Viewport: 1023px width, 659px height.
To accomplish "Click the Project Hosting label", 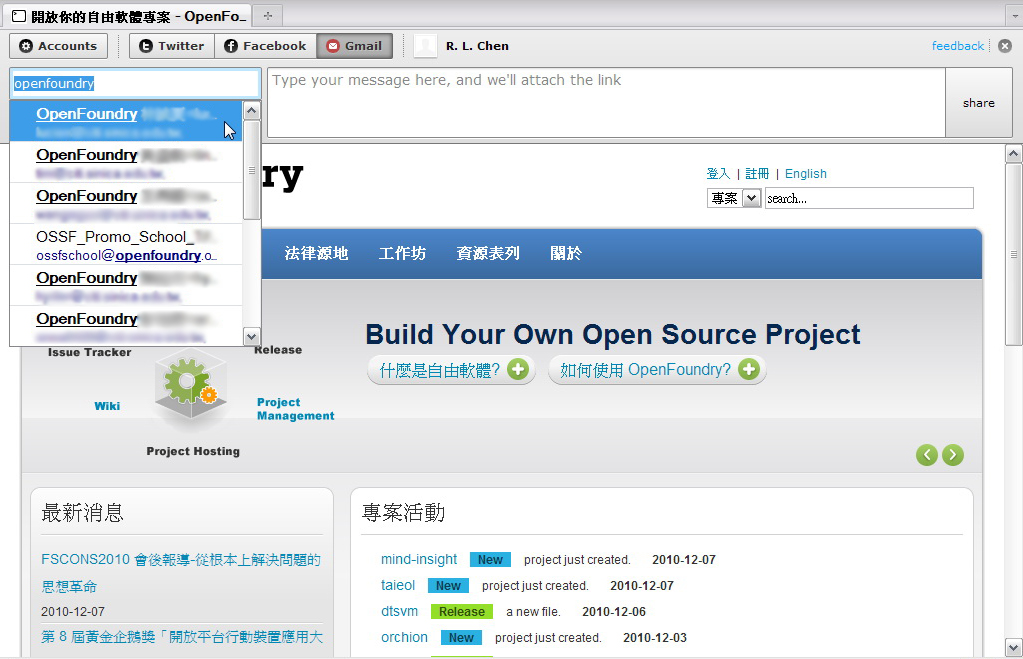I will [193, 451].
